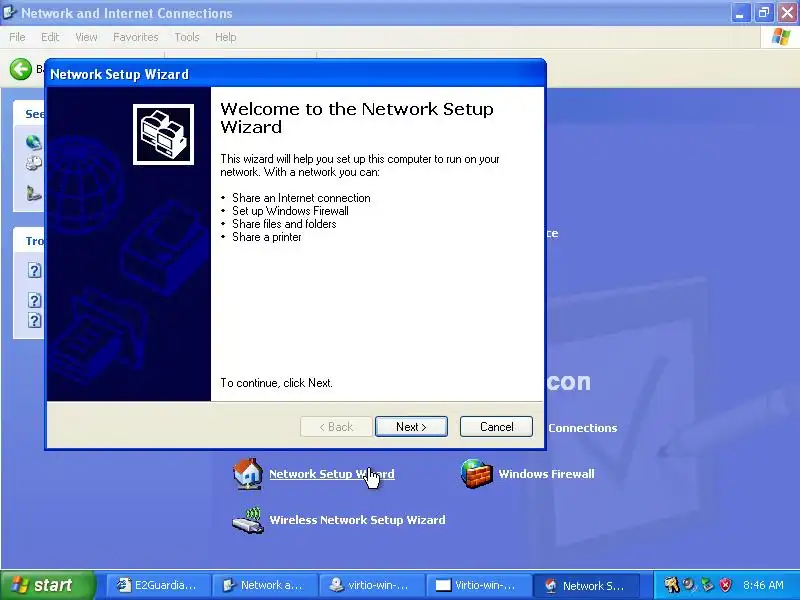Click the 8:46 AM clock
The width and height of the screenshot is (800, 600).
pos(763,585)
